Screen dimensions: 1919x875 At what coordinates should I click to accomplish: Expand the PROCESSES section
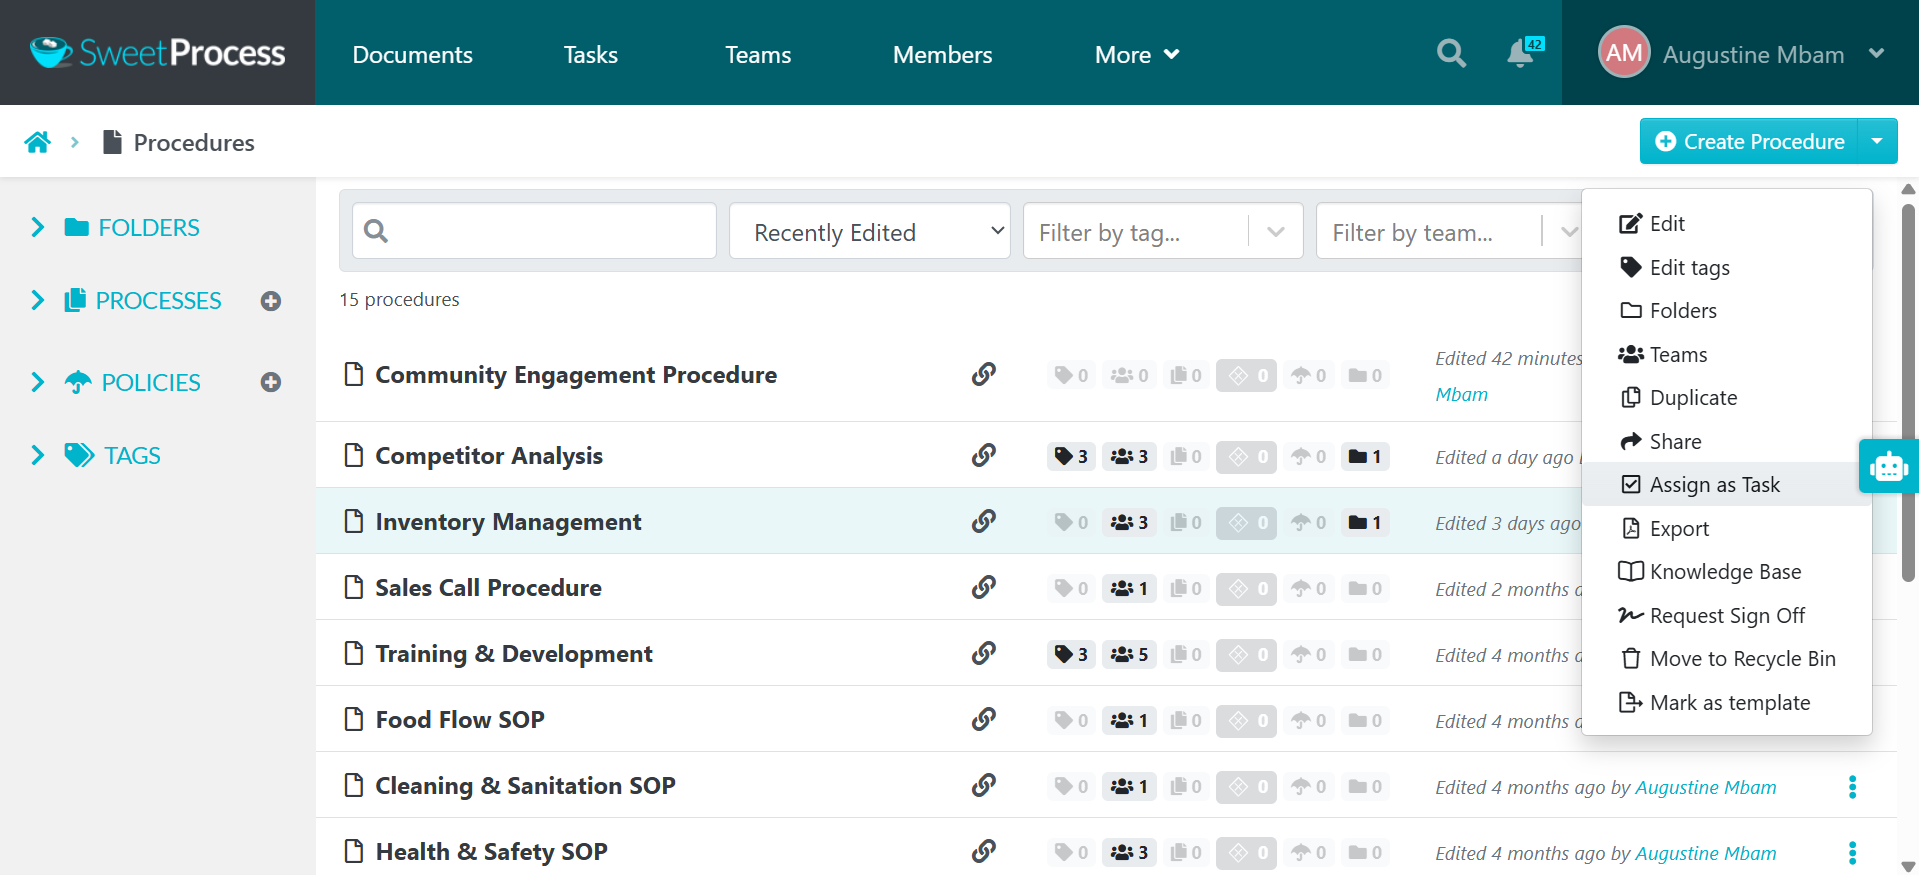tap(38, 300)
